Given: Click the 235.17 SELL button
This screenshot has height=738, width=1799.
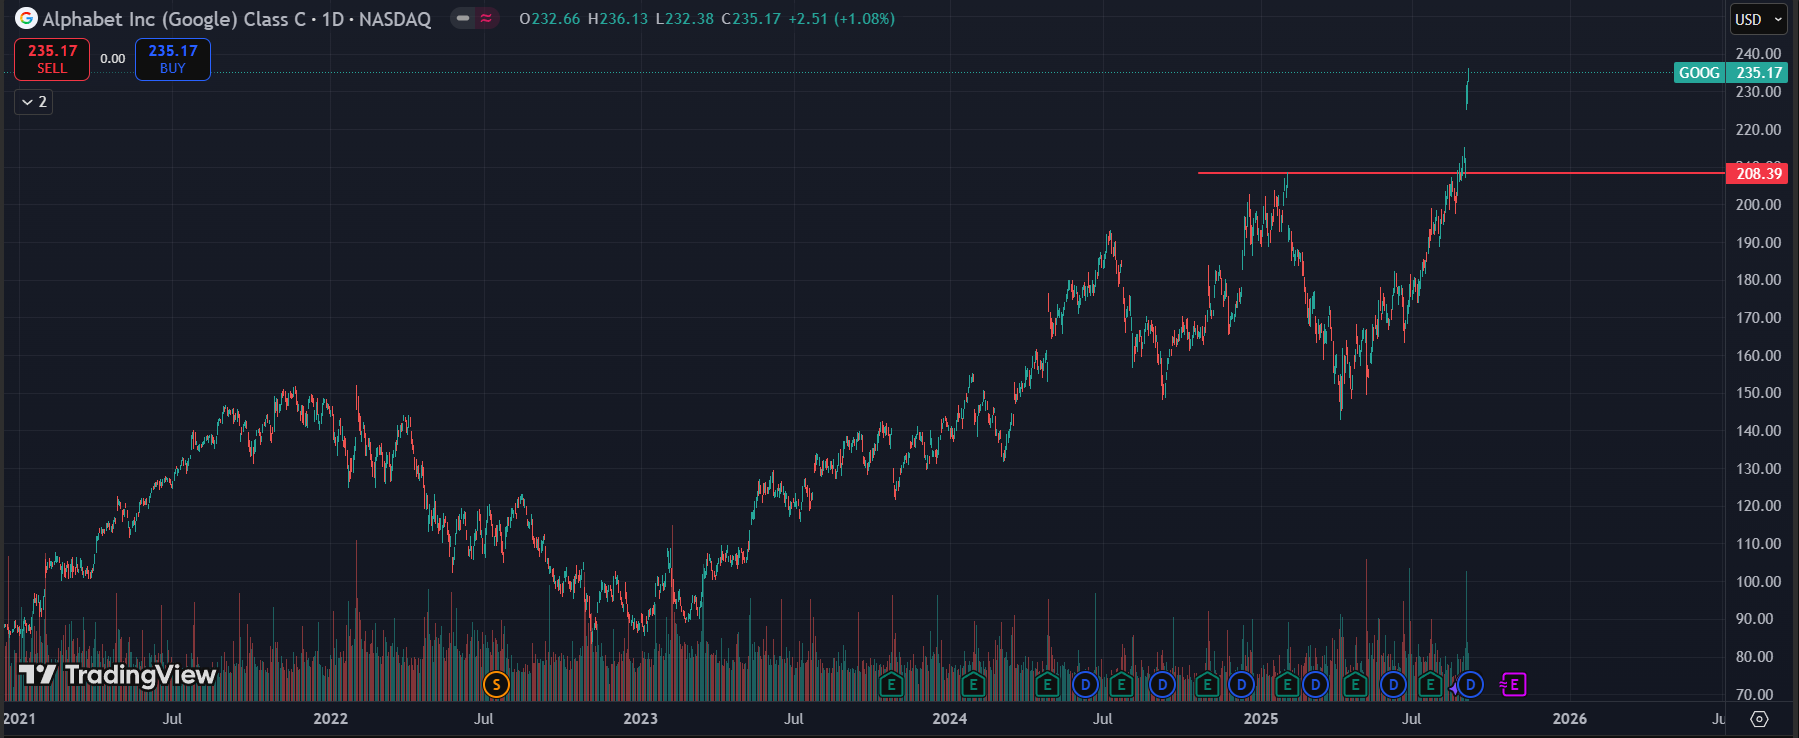Looking at the screenshot, I should click(x=52, y=59).
